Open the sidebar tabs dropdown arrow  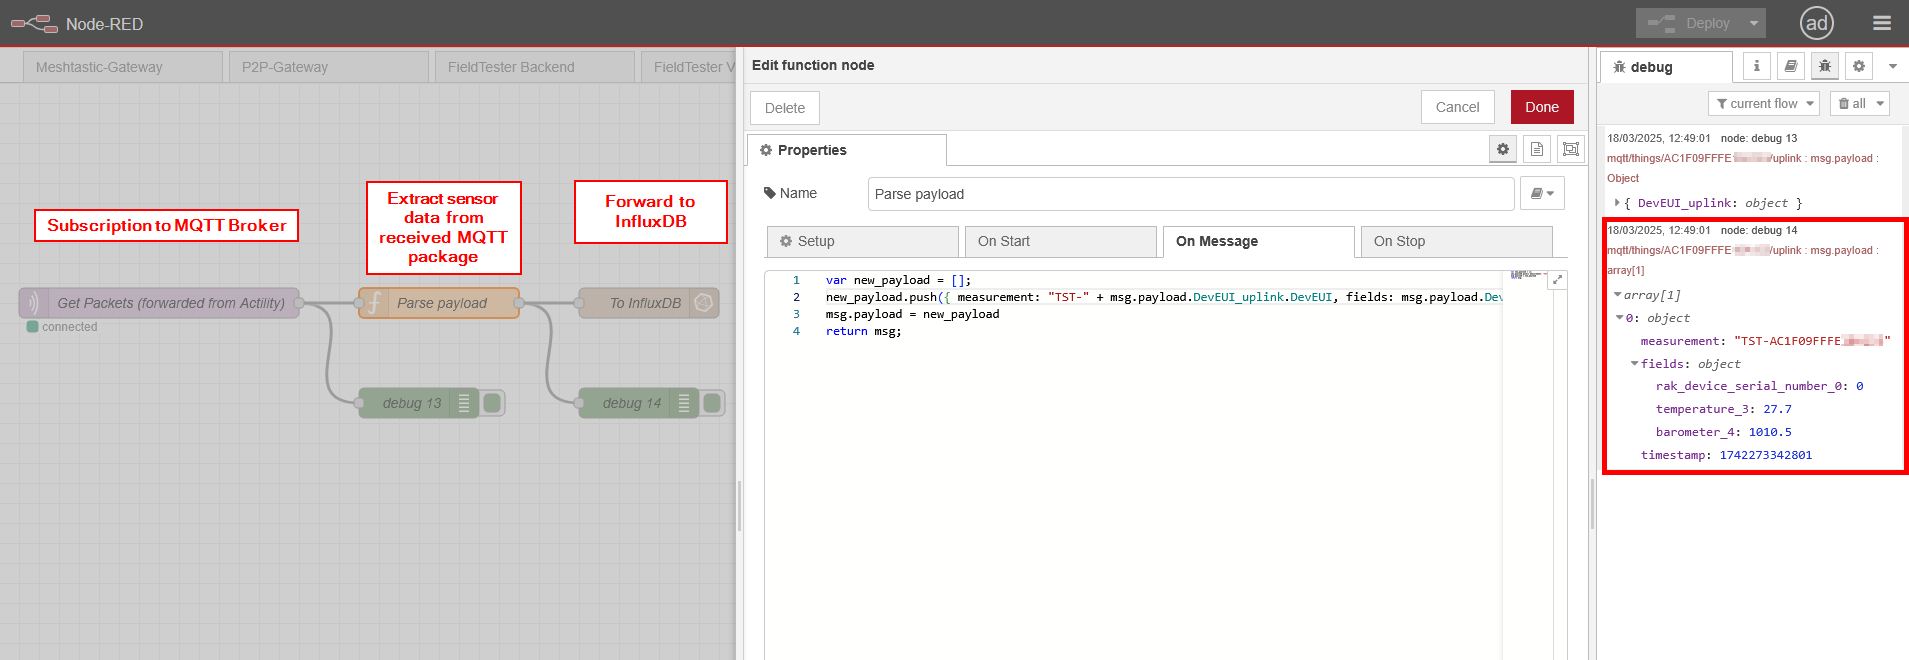(x=1892, y=67)
